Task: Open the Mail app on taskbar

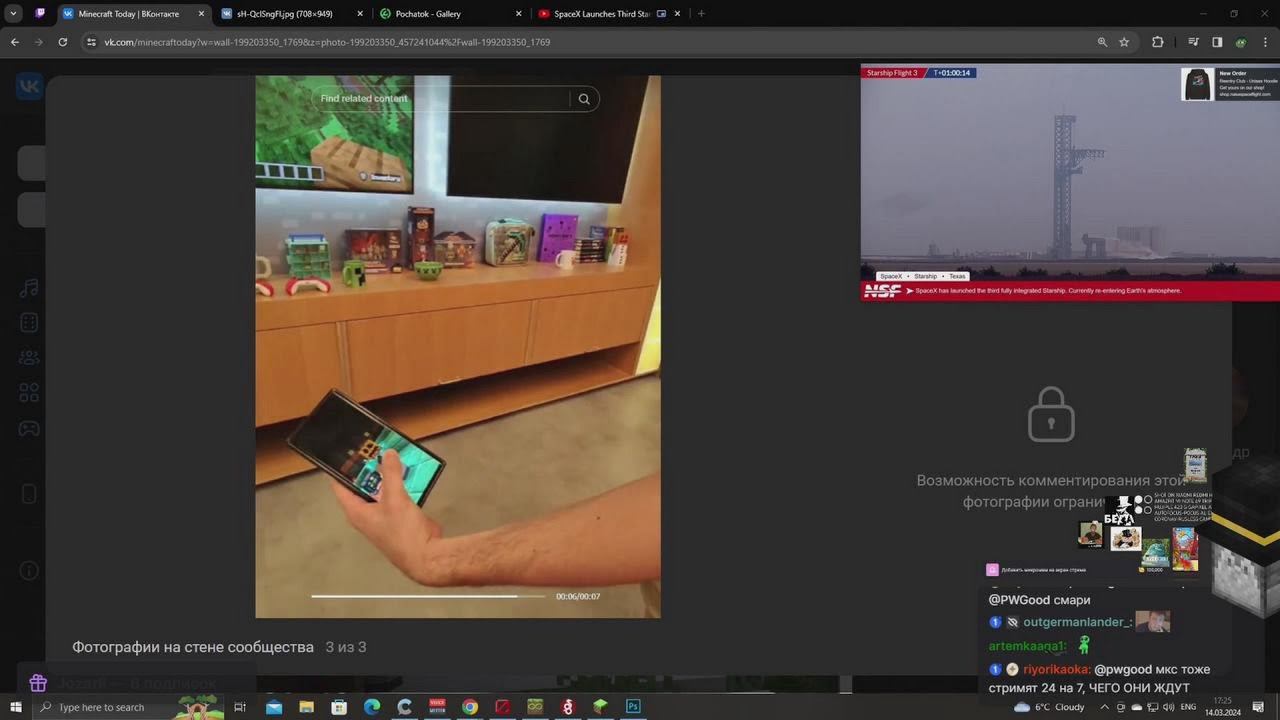Action: pyautogui.click(x=274, y=707)
